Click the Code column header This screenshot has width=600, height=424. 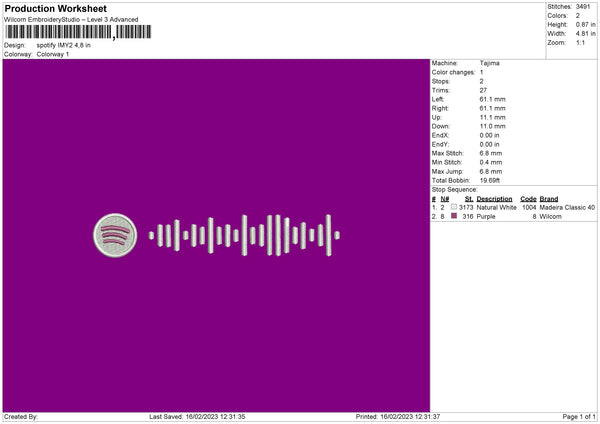(x=528, y=199)
